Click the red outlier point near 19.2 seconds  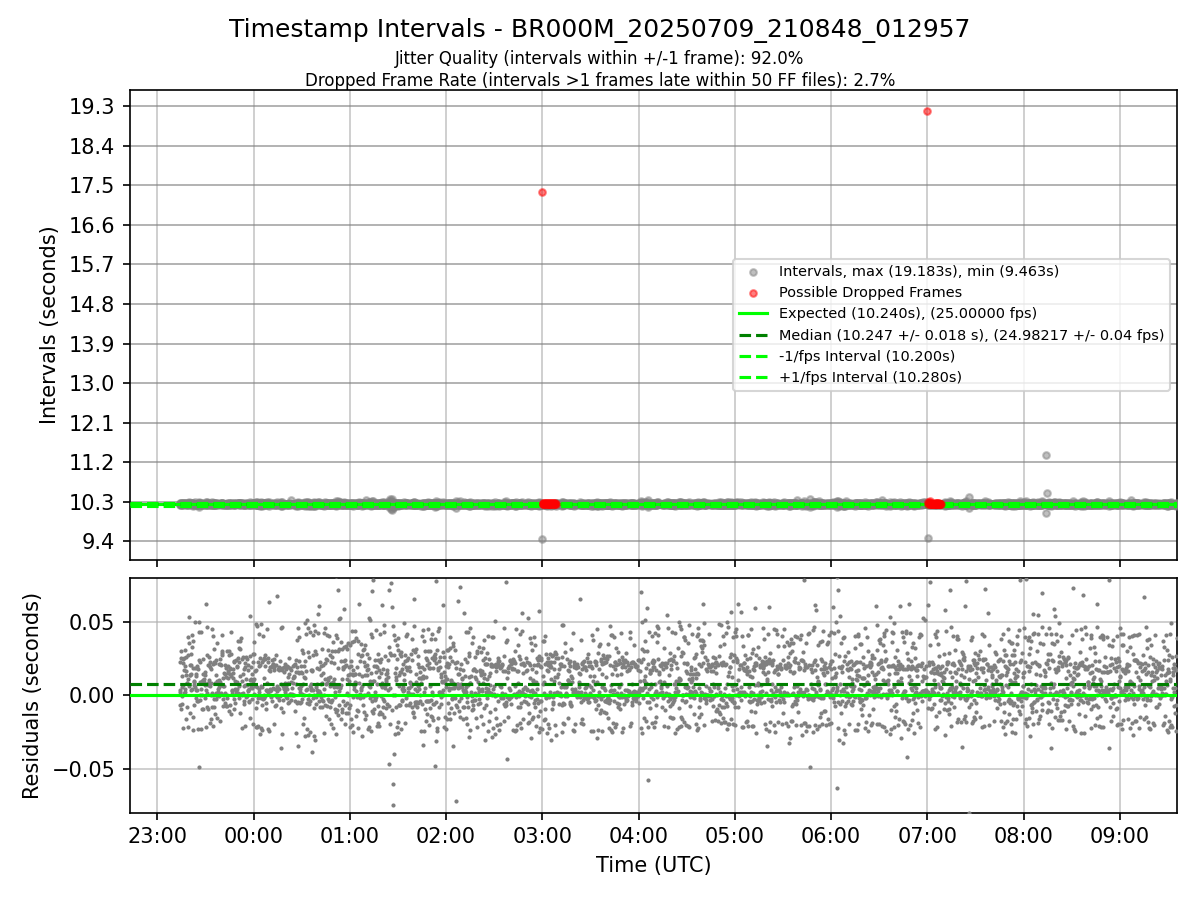pos(927,111)
